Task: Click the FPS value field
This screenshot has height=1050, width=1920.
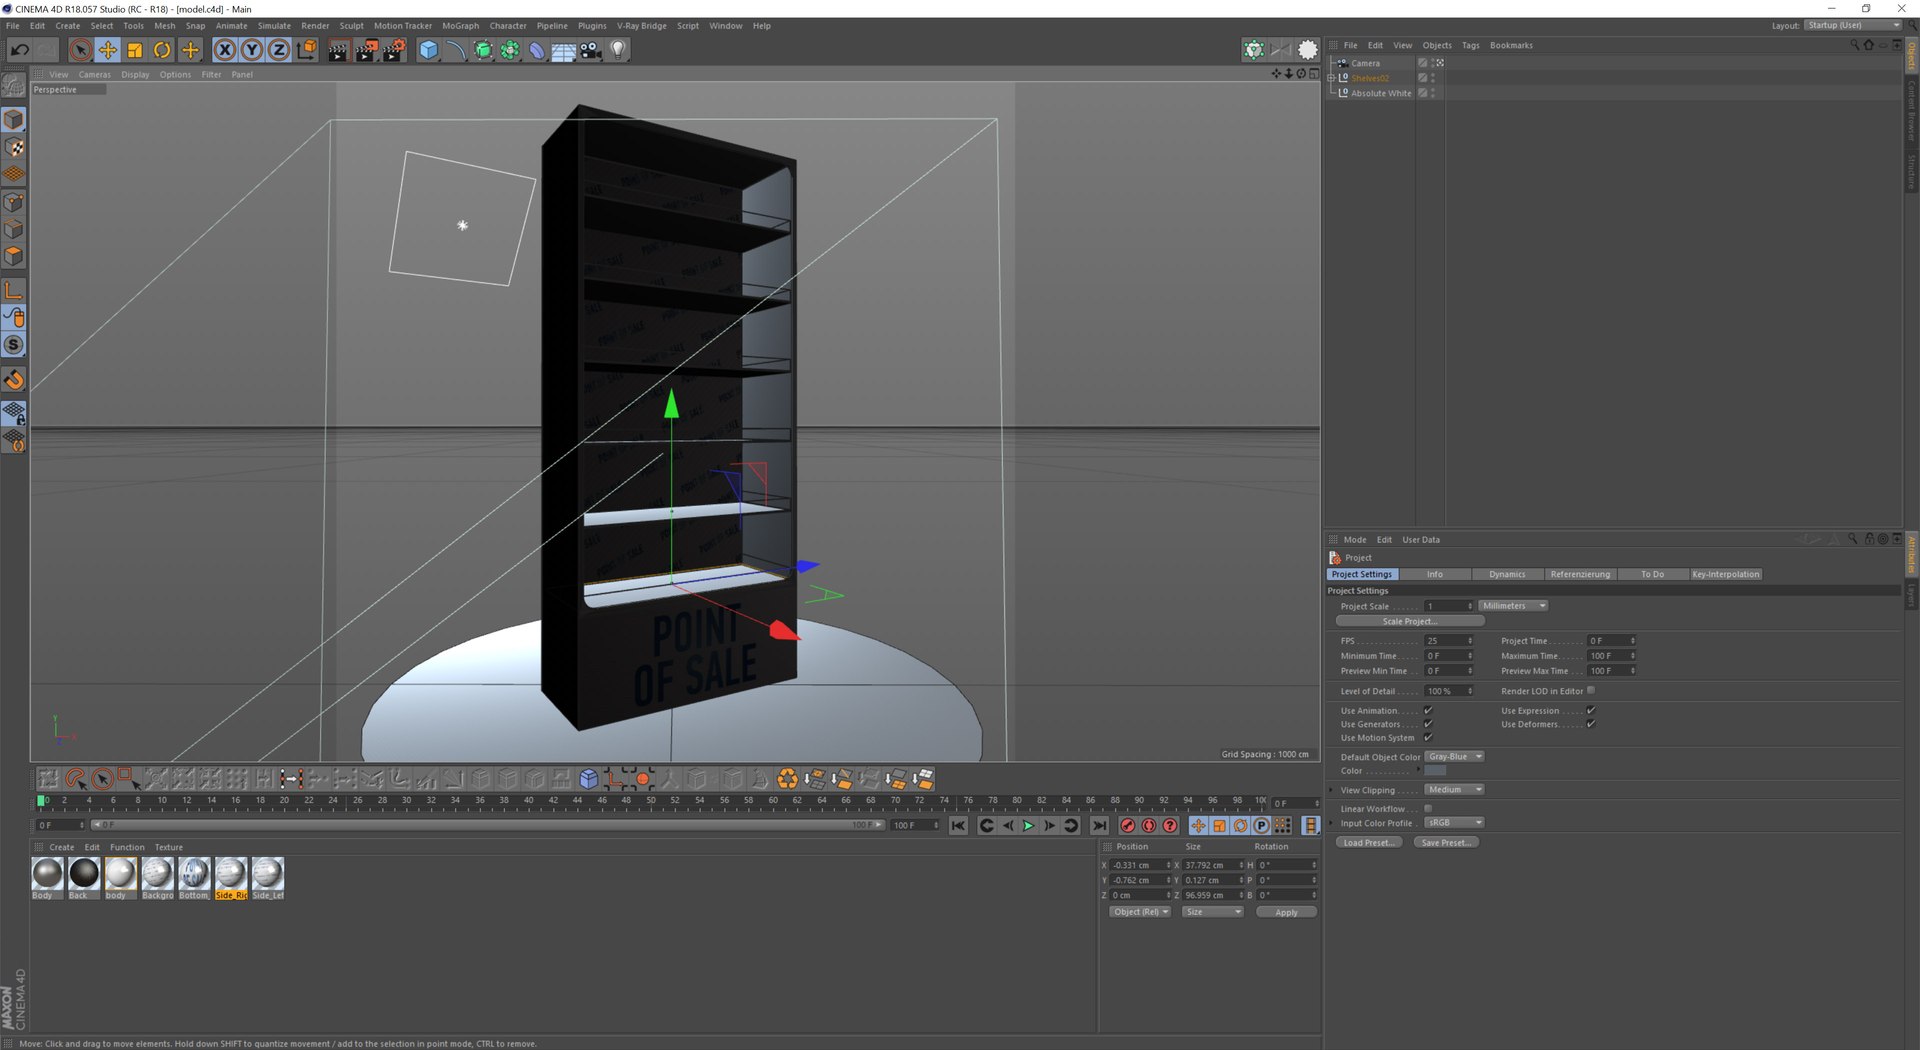Action: click(x=1448, y=641)
